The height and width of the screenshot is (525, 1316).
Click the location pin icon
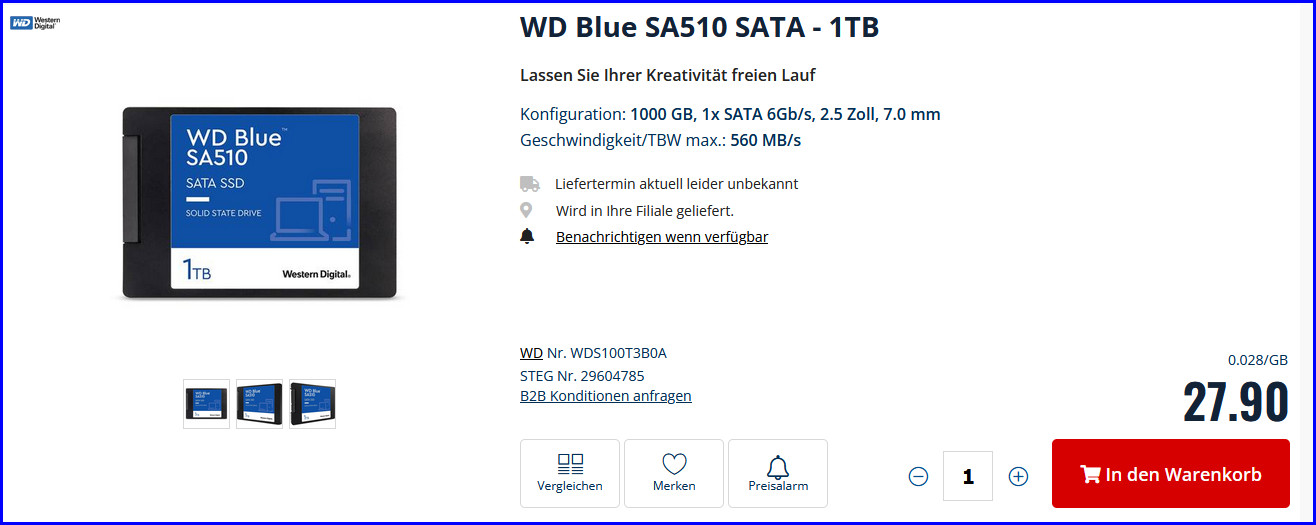[x=526, y=210]
